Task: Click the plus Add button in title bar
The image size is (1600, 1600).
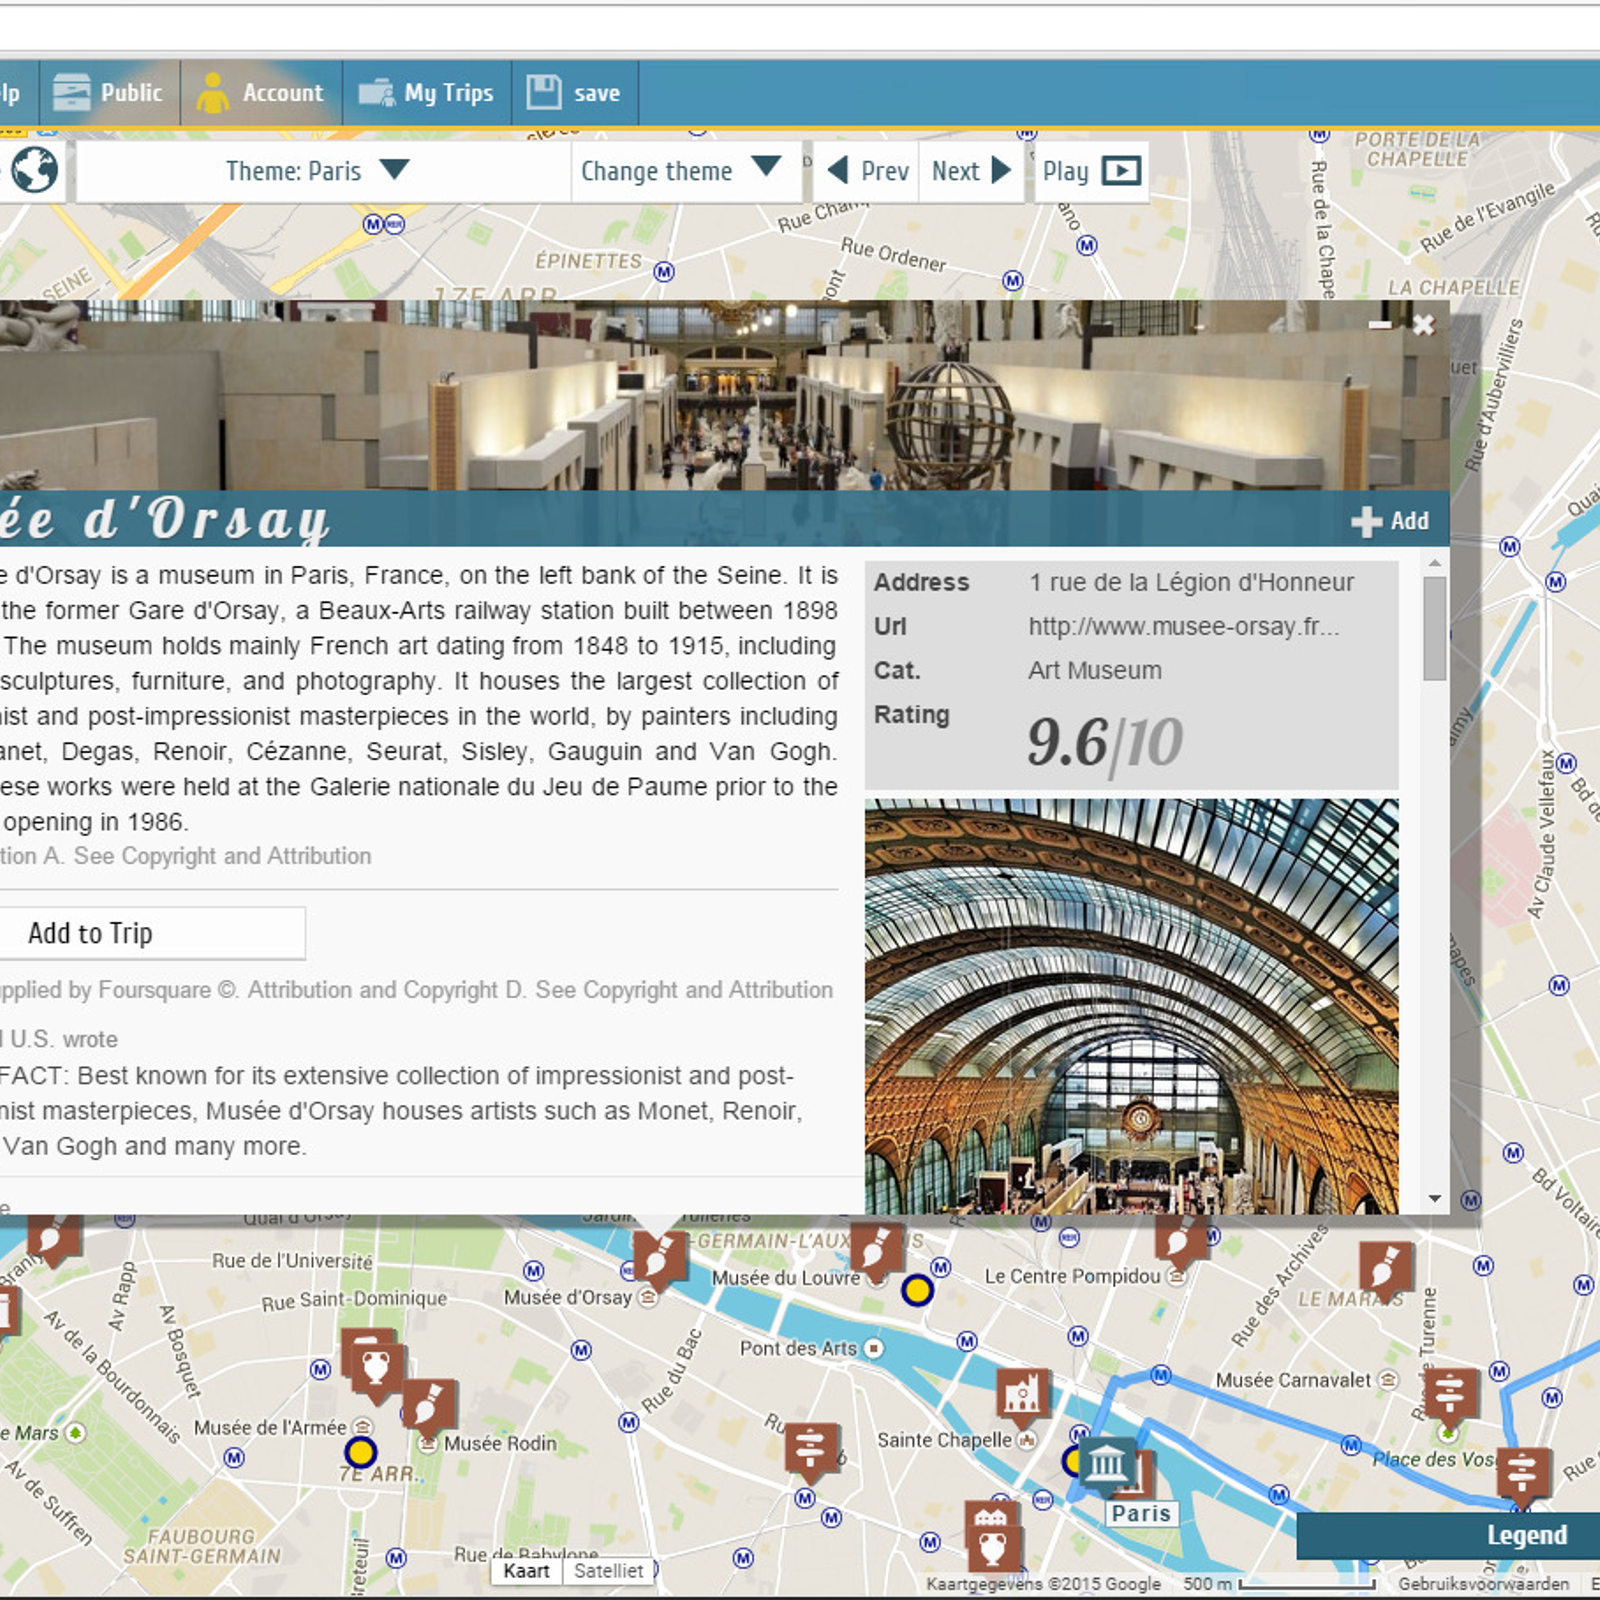Action: point(1390,521)
